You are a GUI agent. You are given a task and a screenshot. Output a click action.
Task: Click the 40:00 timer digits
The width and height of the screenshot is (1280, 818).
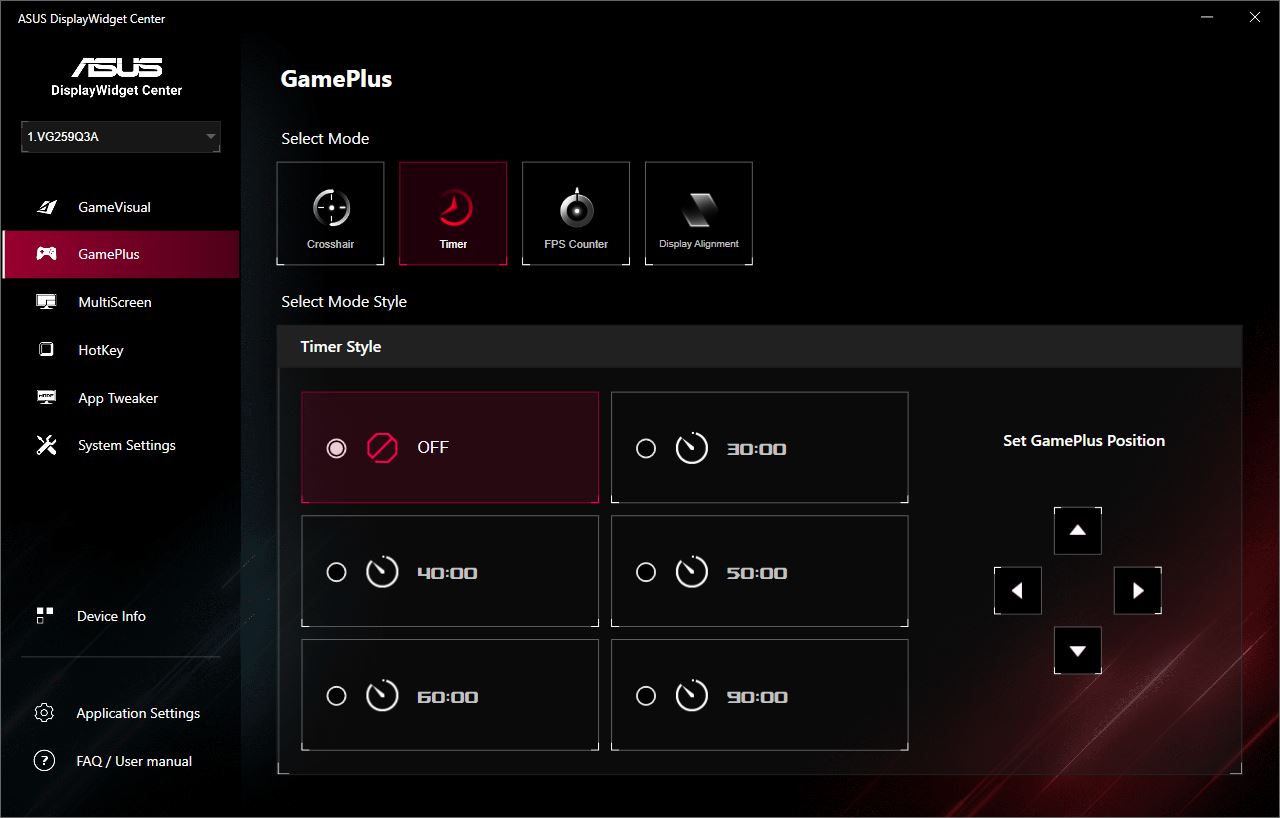pos(447,573)
